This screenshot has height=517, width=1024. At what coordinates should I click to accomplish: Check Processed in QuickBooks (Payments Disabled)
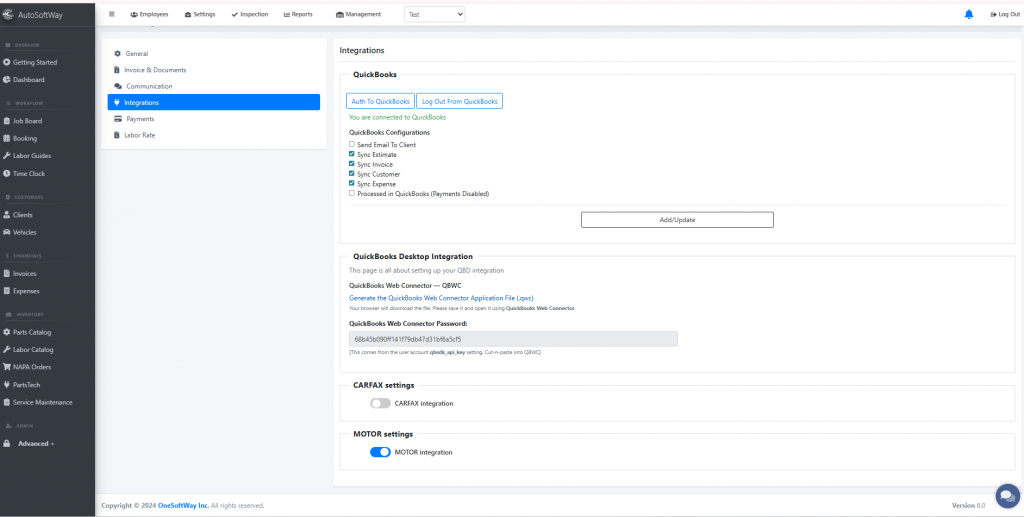[352, 193]
